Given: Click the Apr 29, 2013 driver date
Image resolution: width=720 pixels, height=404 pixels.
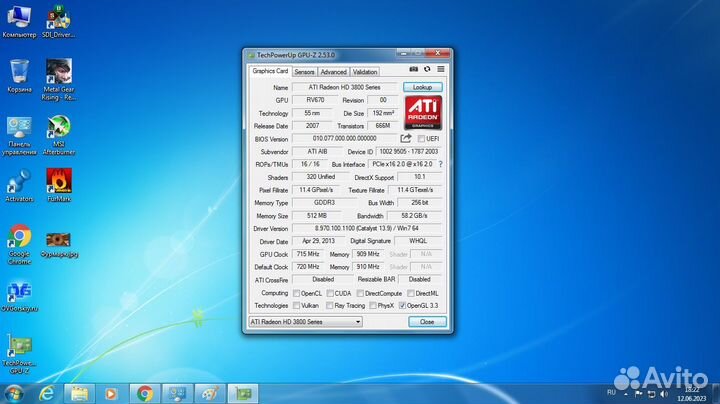Looking at the screenshot, I should (x=318, y=241).
